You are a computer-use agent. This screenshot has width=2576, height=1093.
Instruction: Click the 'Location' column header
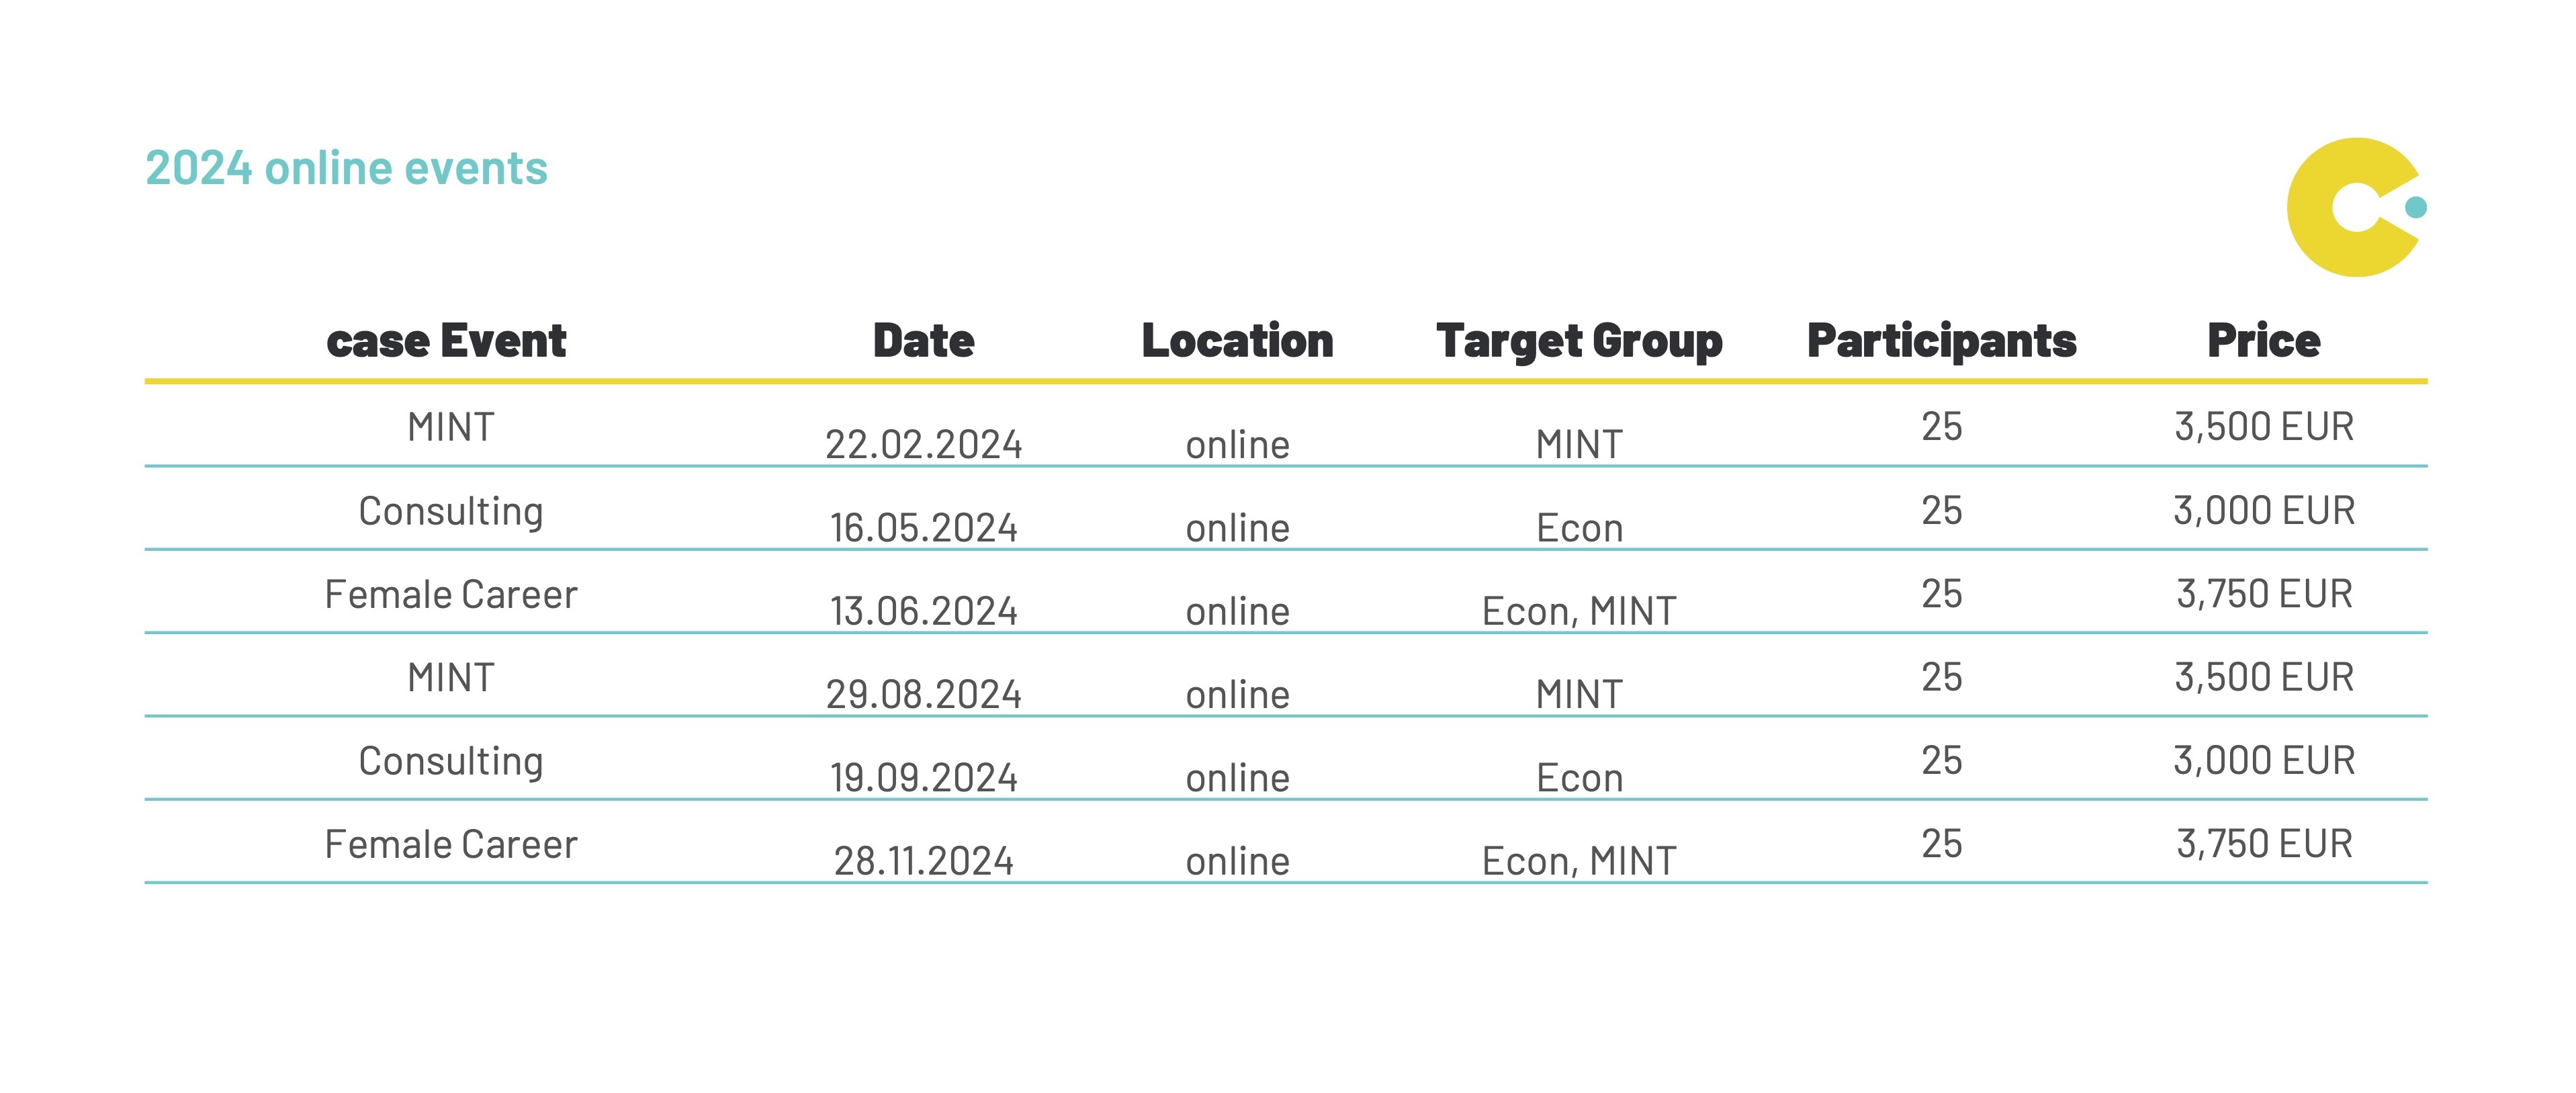click(1237, 341)
